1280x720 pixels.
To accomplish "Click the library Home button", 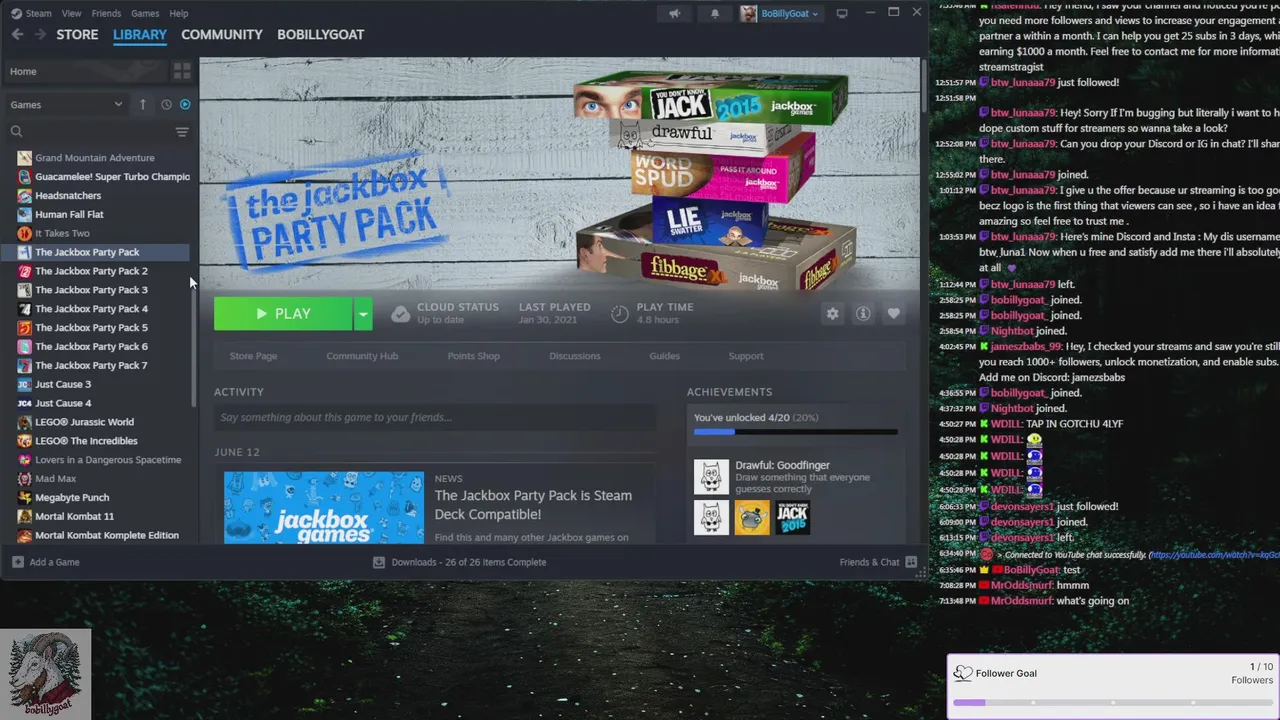I will click(x=85, y=71).
